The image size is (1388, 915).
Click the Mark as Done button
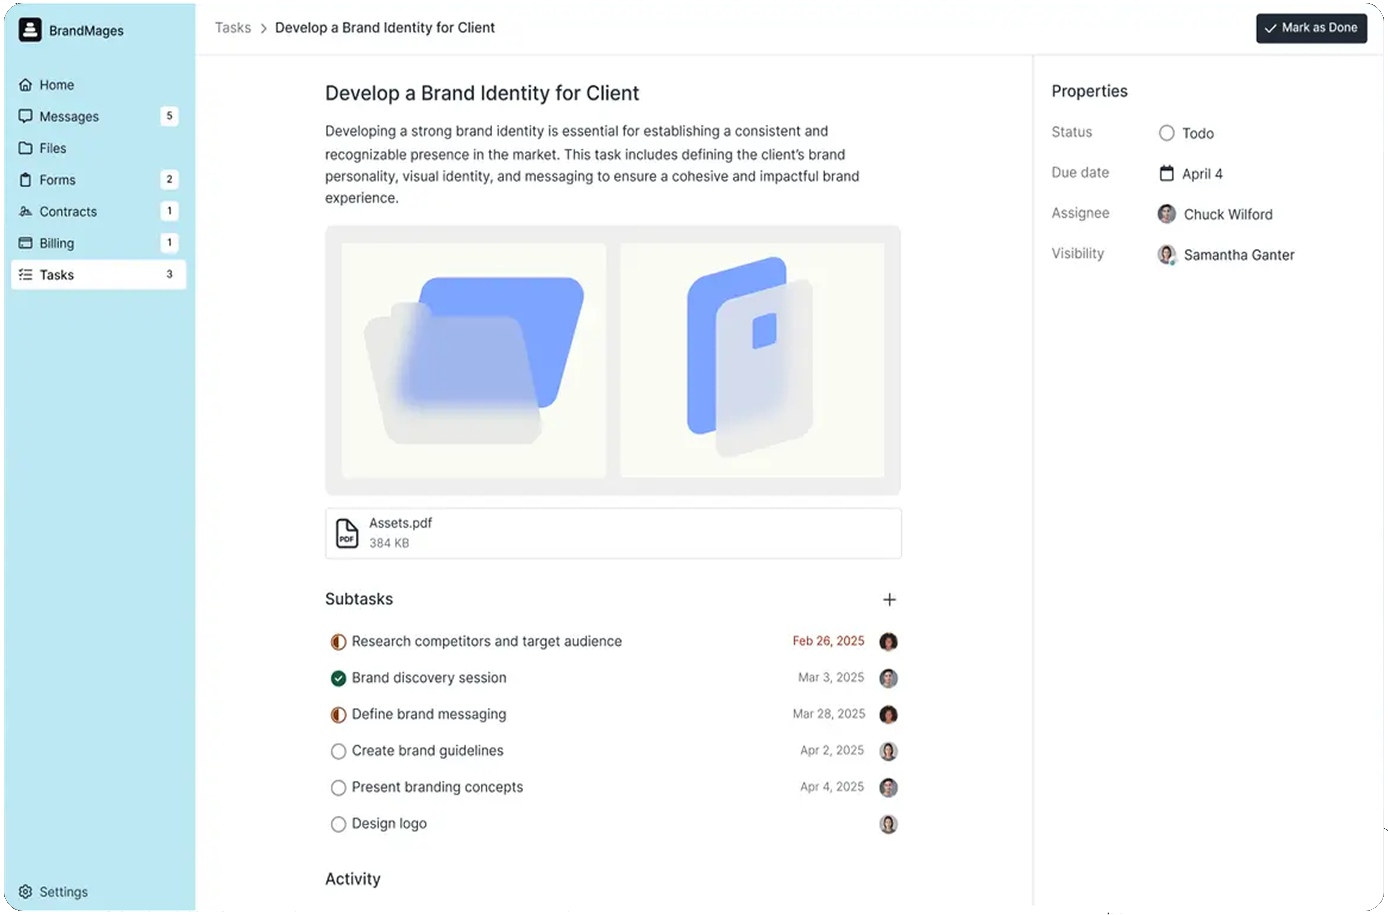(1311, 28)
